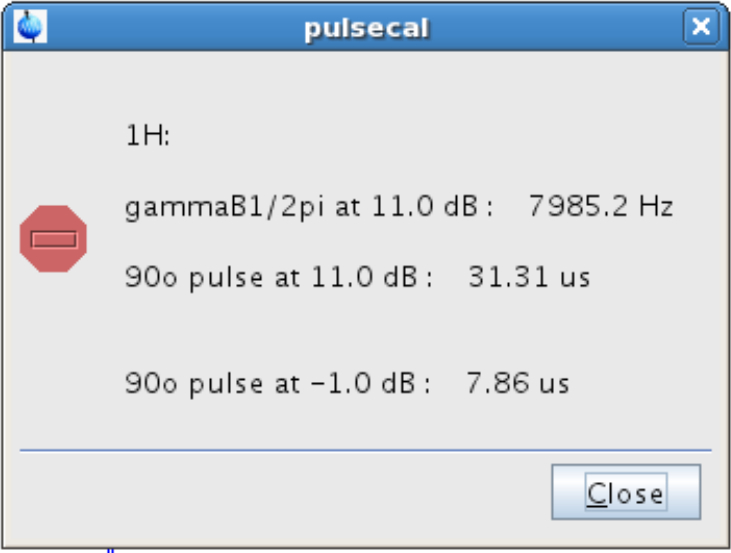Viewport: 731px width, 553px height.
Task: Click the us unit after 7.86
Action: [x=550, y=383]
